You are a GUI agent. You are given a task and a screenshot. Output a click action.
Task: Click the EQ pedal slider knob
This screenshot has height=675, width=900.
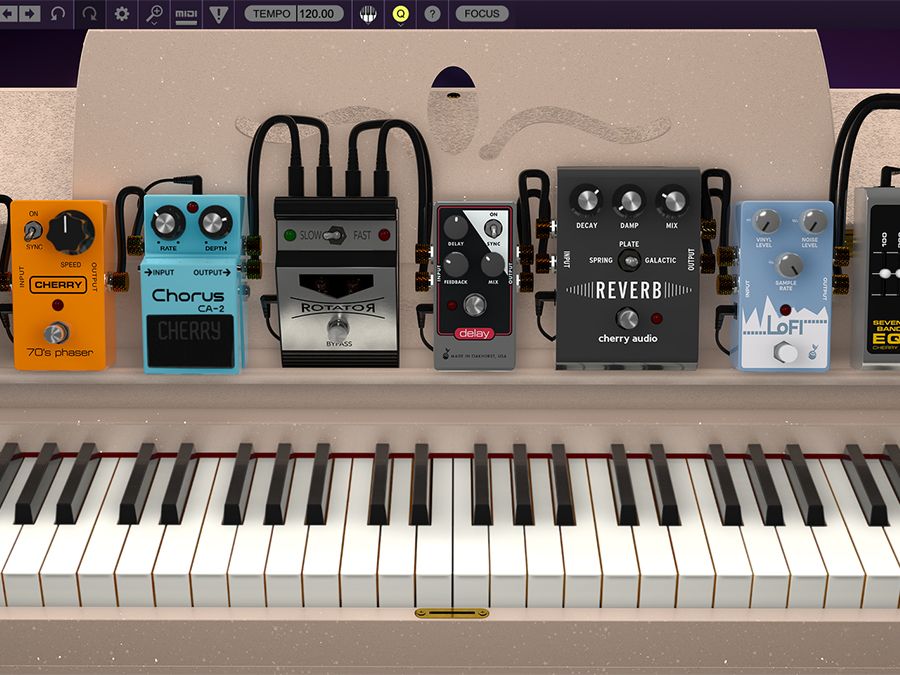tap(886, 274)
